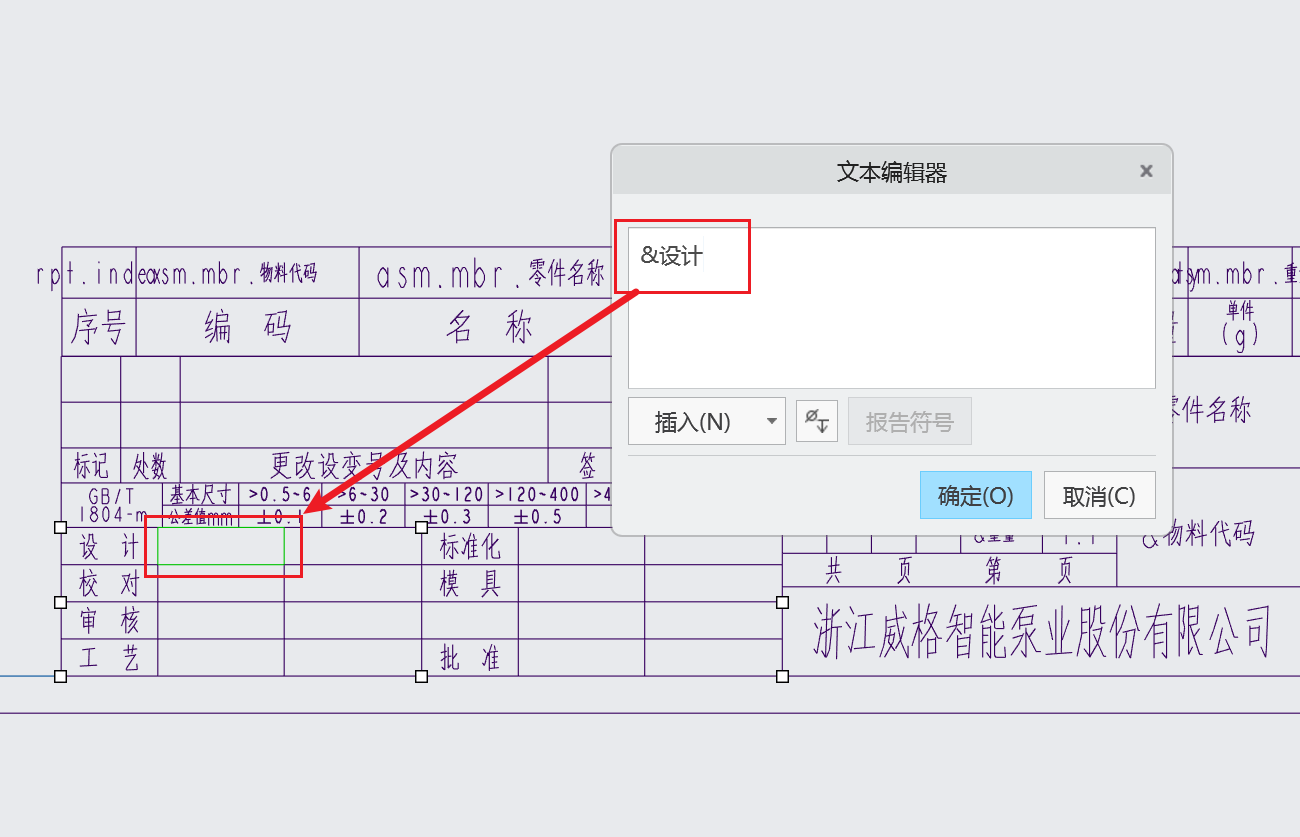The height and width of the screenshot is (837, 1300).
Task: Select the green highlighted cell next to 设计
Action: (x=221, y=546)
